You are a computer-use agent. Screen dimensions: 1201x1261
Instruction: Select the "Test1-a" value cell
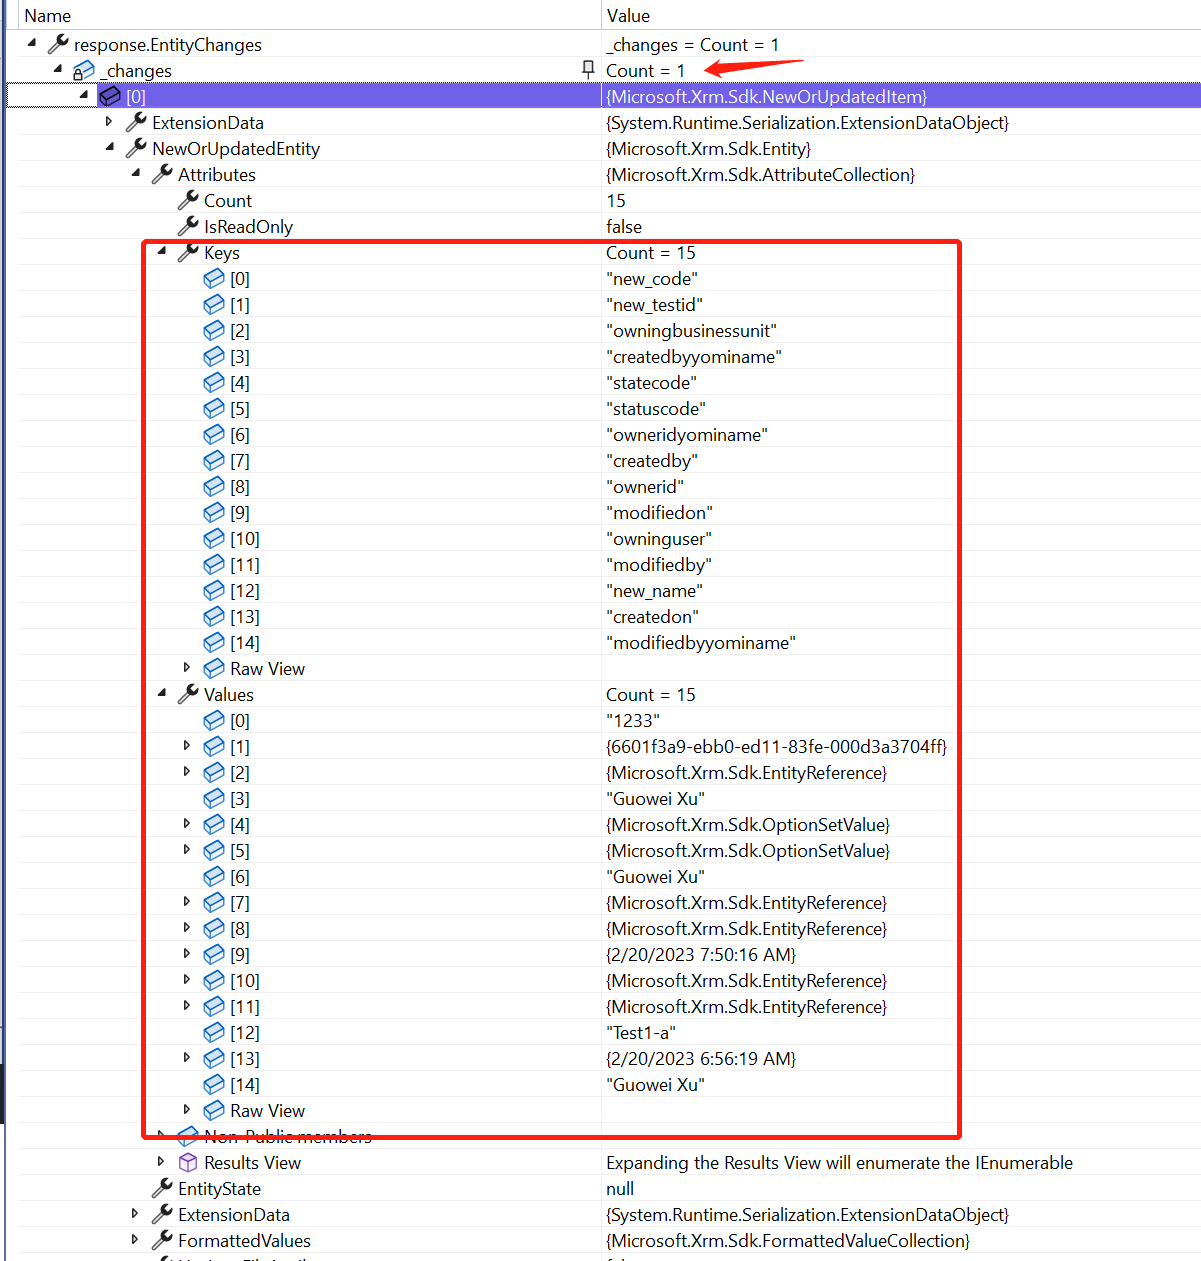coord(641,1033)
